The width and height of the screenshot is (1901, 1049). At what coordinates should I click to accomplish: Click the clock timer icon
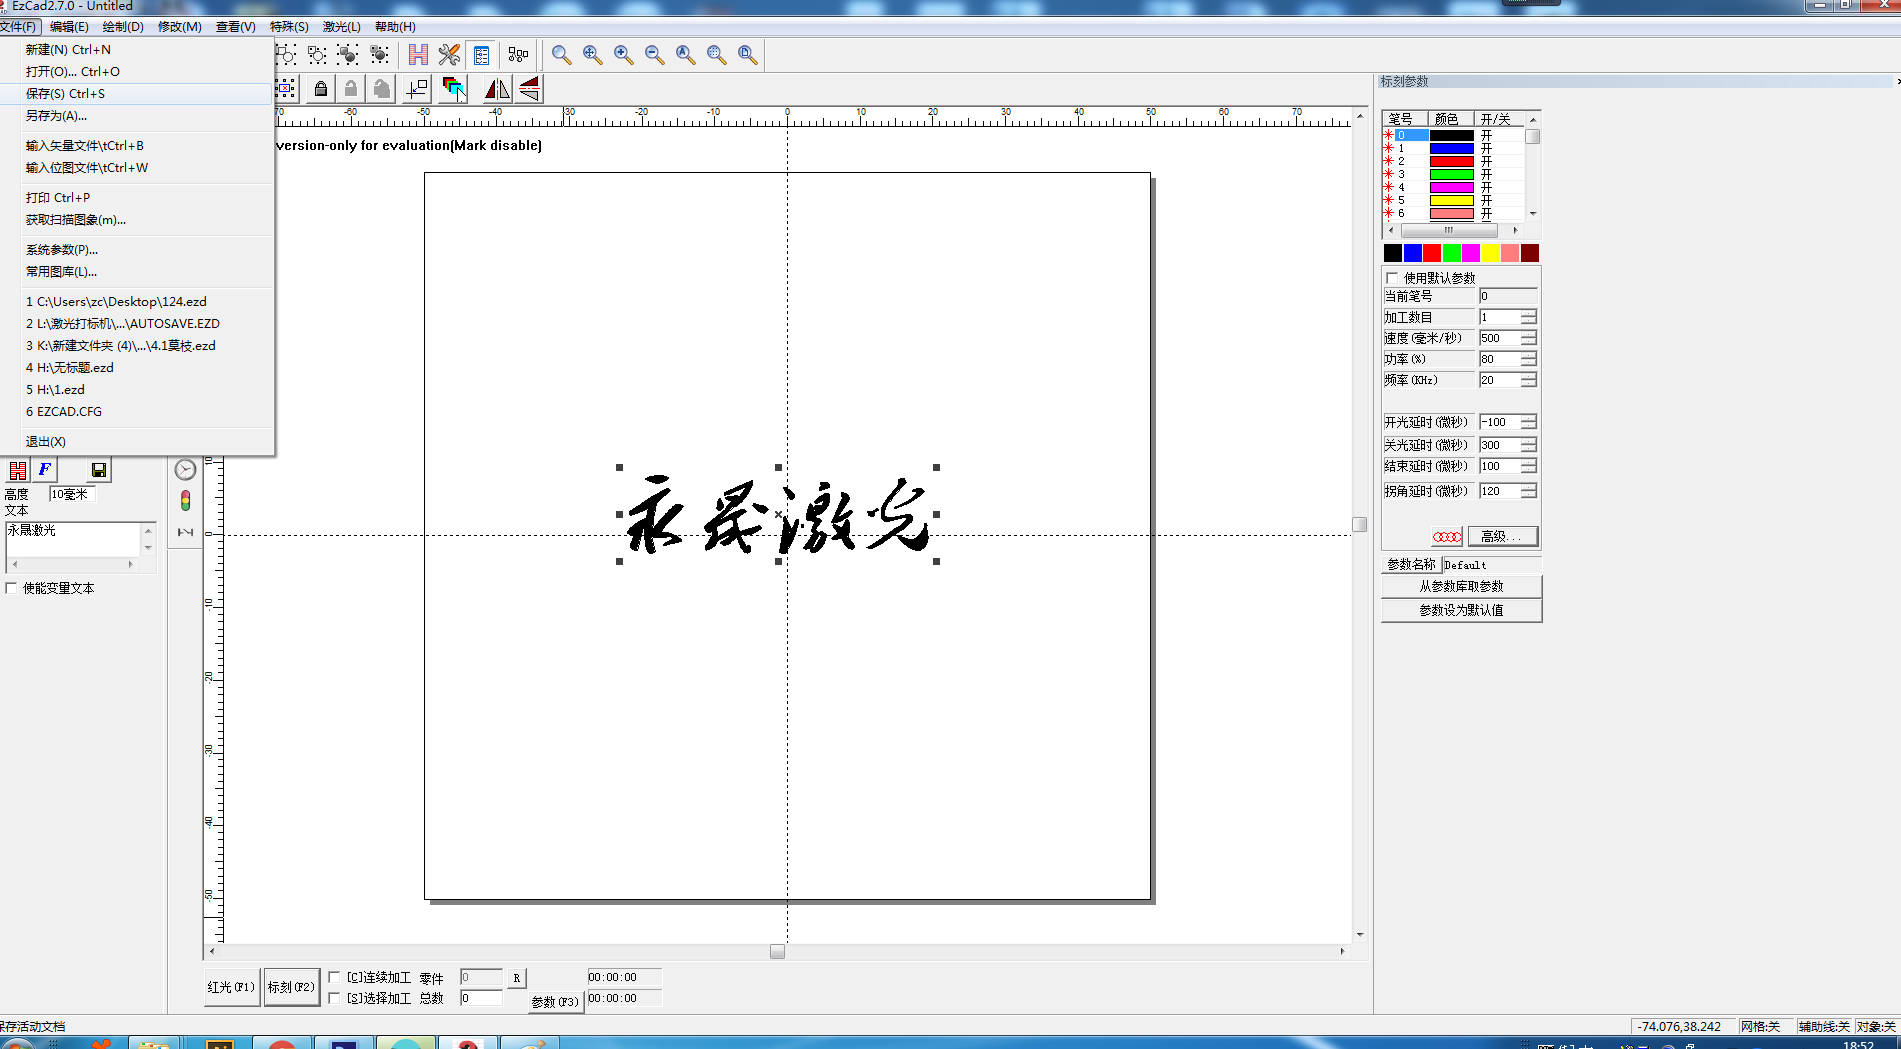tap(185, 470)
